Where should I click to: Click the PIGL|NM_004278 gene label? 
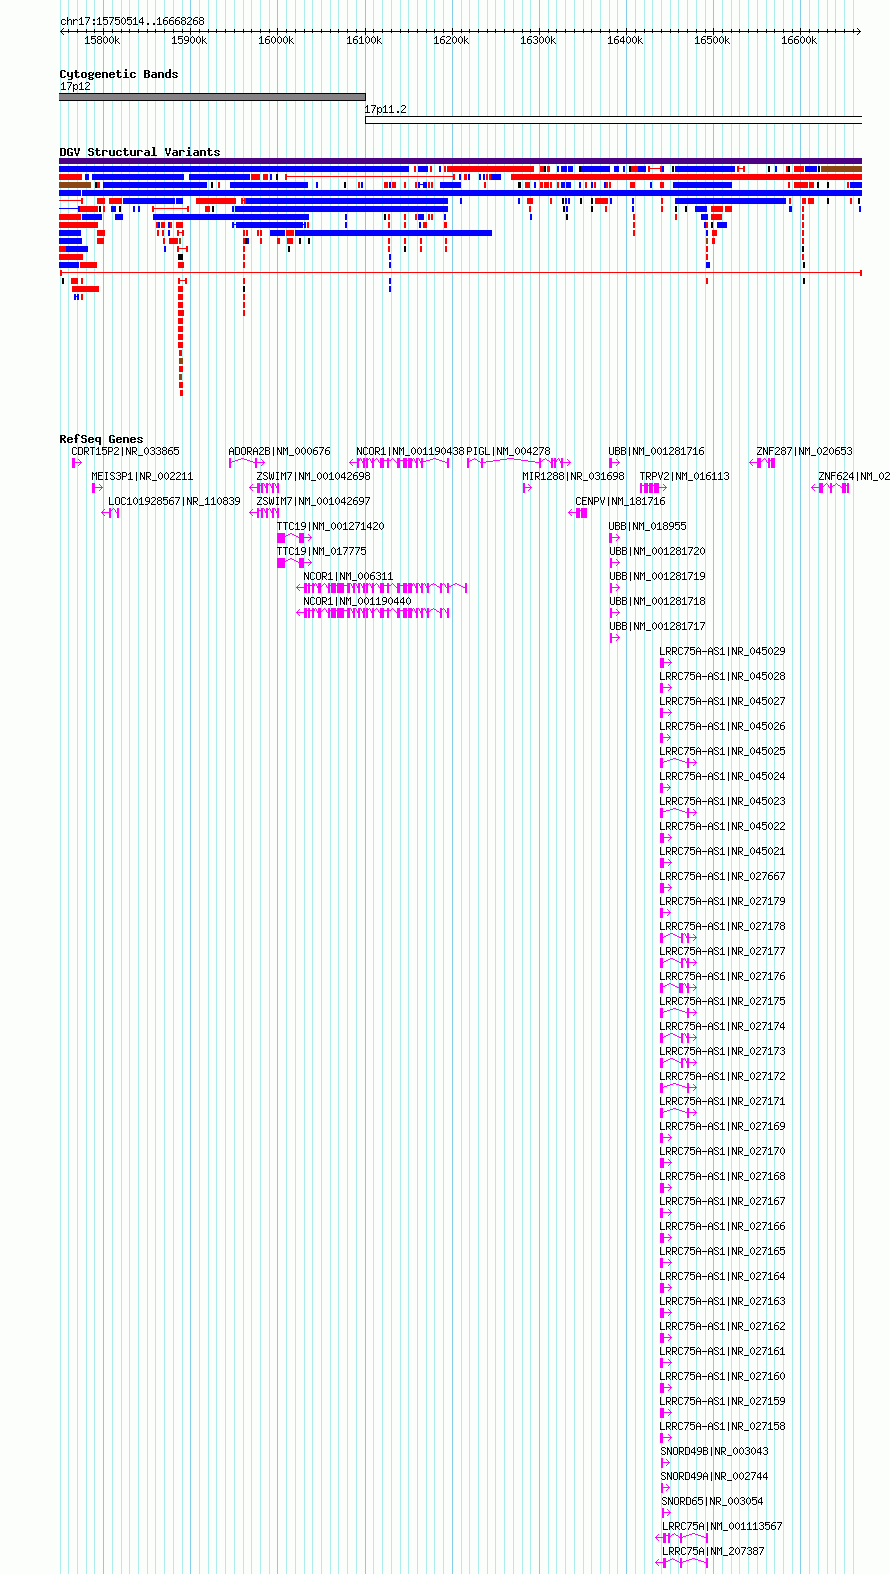pyautogui.click(x=508, y=451)
